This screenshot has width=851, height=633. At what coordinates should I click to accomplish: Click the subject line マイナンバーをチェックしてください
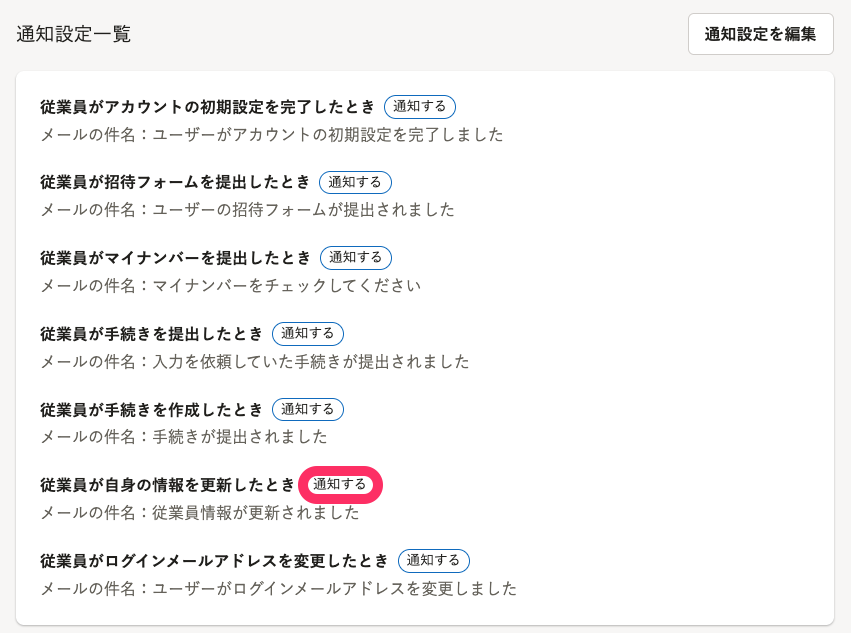286,286
